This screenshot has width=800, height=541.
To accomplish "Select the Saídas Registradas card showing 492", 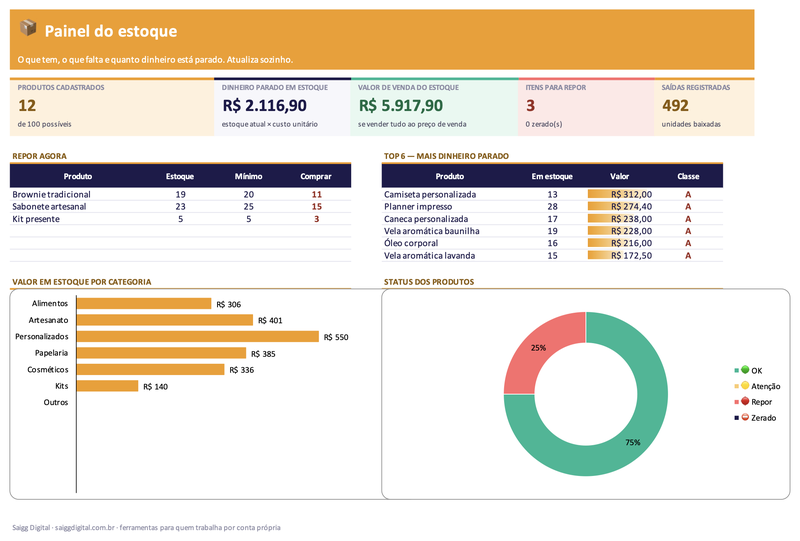I will [x=704, y=107].
